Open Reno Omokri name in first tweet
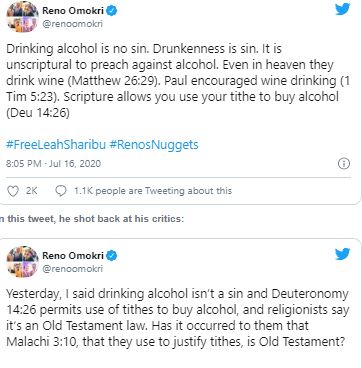The height and width of the screenshot is (368, 362). click(73, 11)
